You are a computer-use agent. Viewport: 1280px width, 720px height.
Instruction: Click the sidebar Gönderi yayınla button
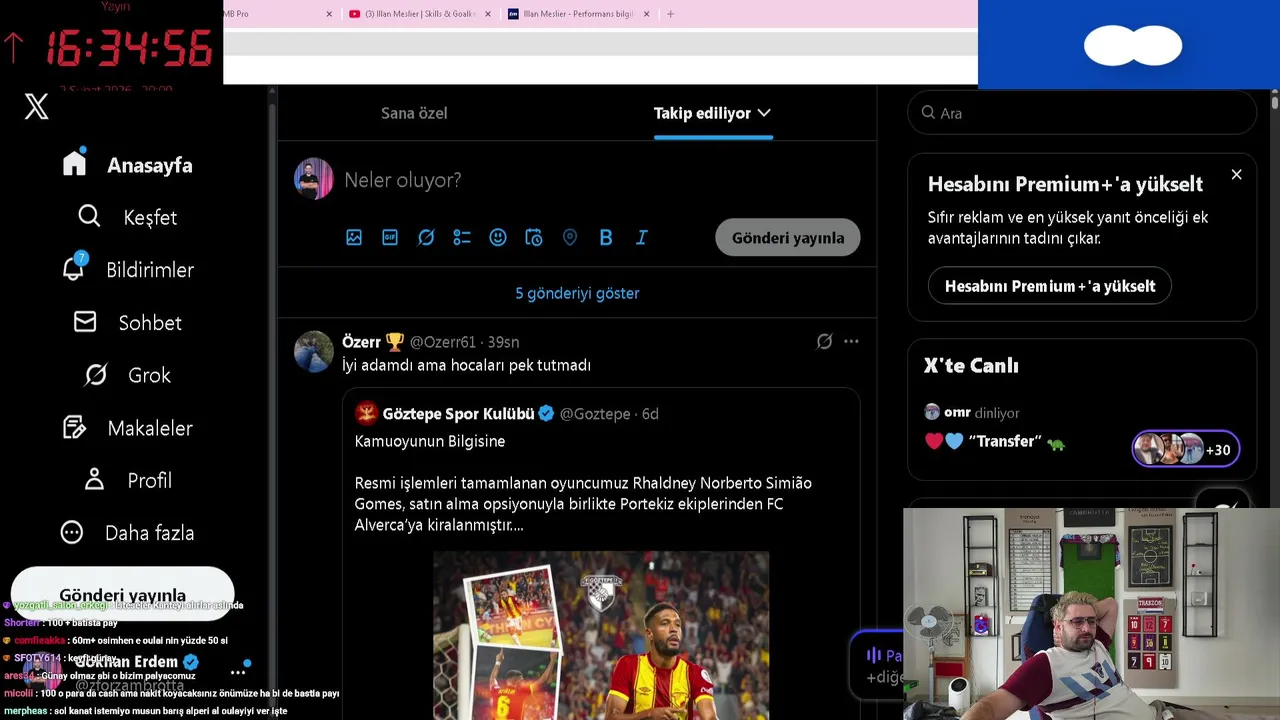tap(122, 595)
